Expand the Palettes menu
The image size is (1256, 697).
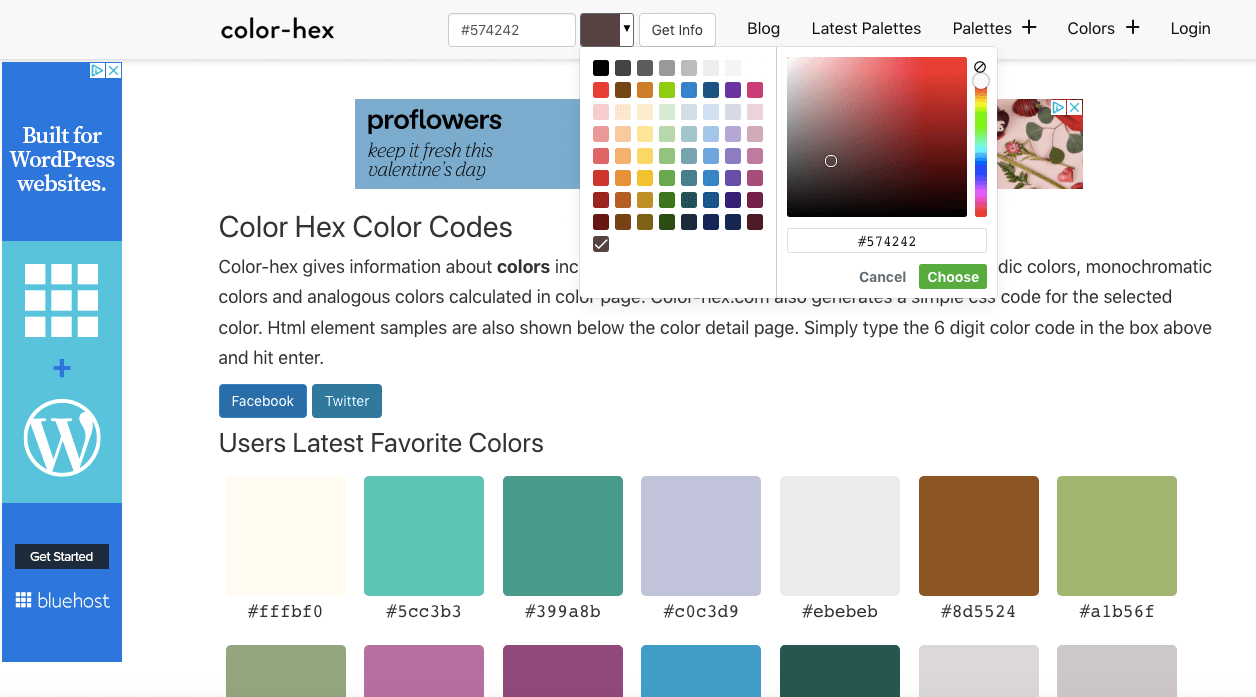coord(994,29)
